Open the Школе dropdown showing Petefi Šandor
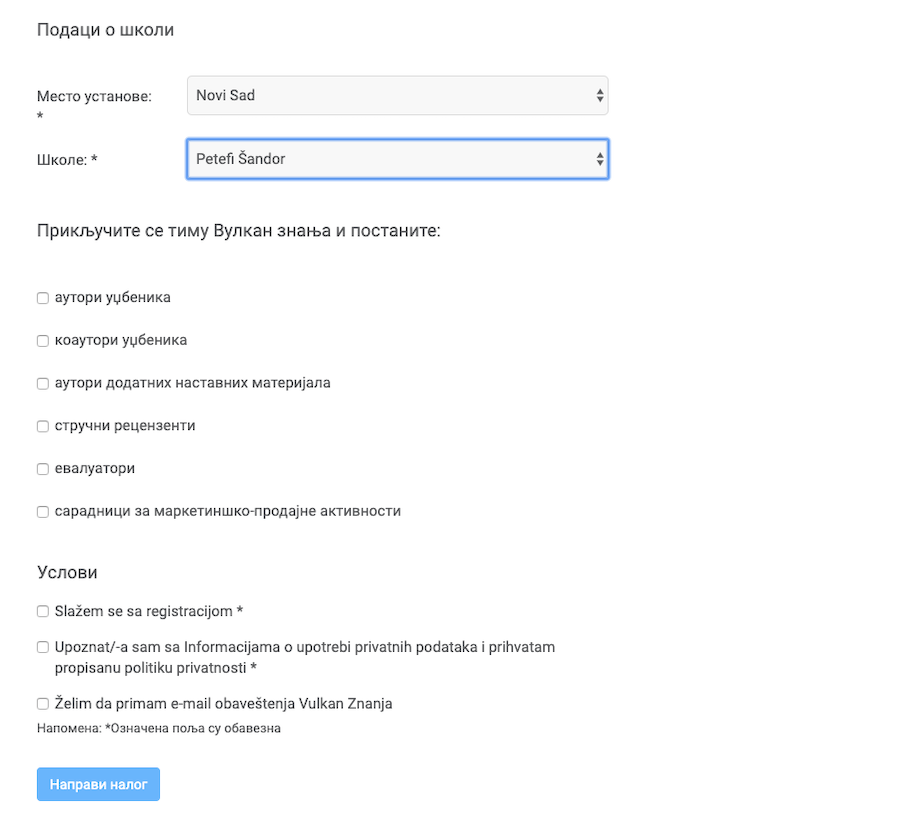 point(397,159)
